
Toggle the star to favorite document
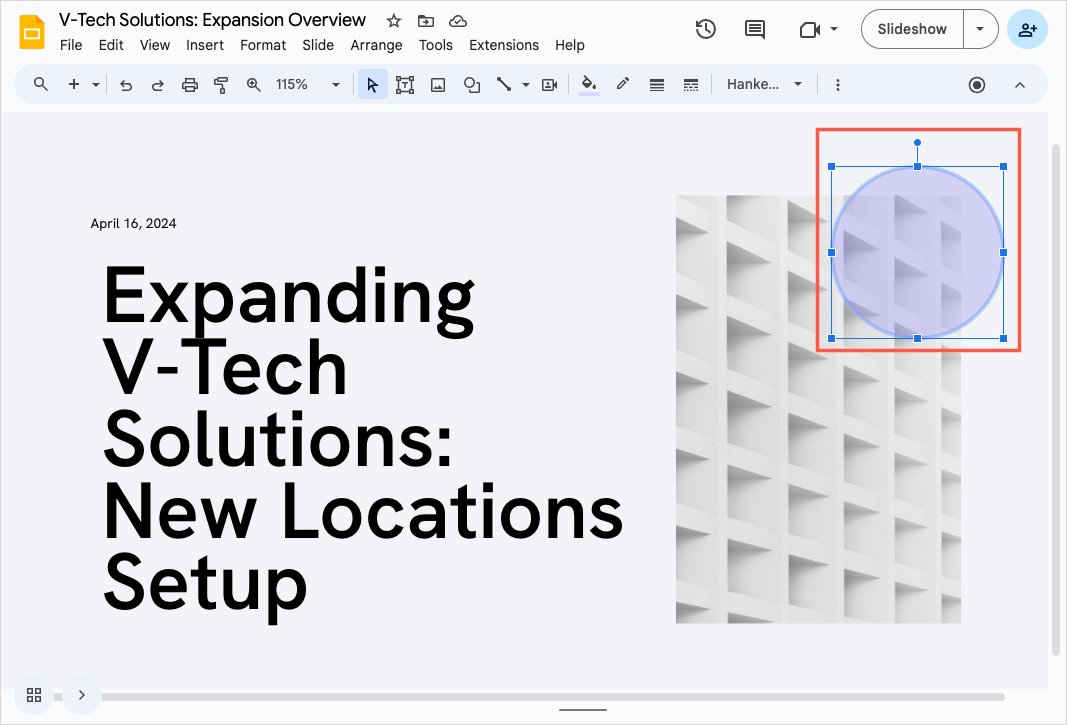pos(394,21)
